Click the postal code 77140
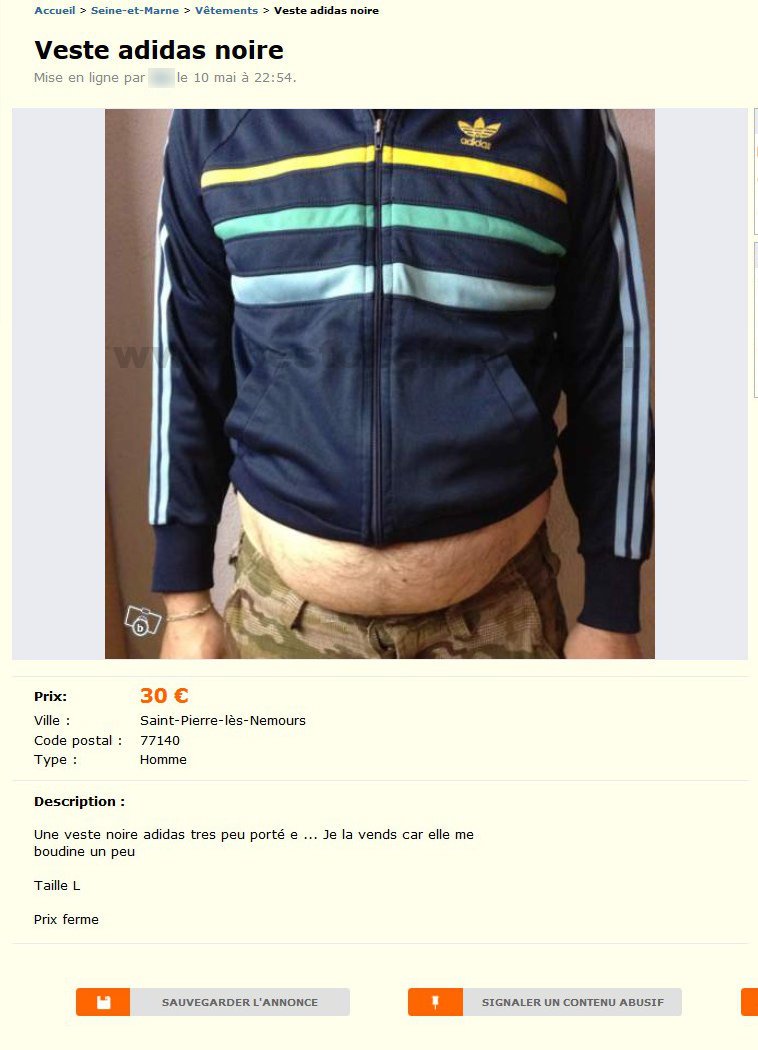 [x=159, y=740]
